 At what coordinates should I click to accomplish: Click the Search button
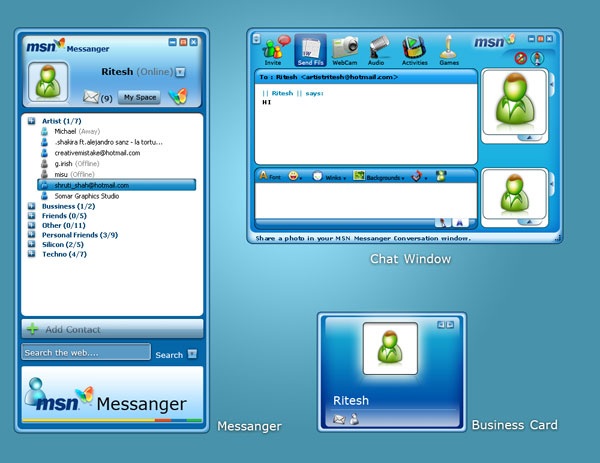(169, 355)
